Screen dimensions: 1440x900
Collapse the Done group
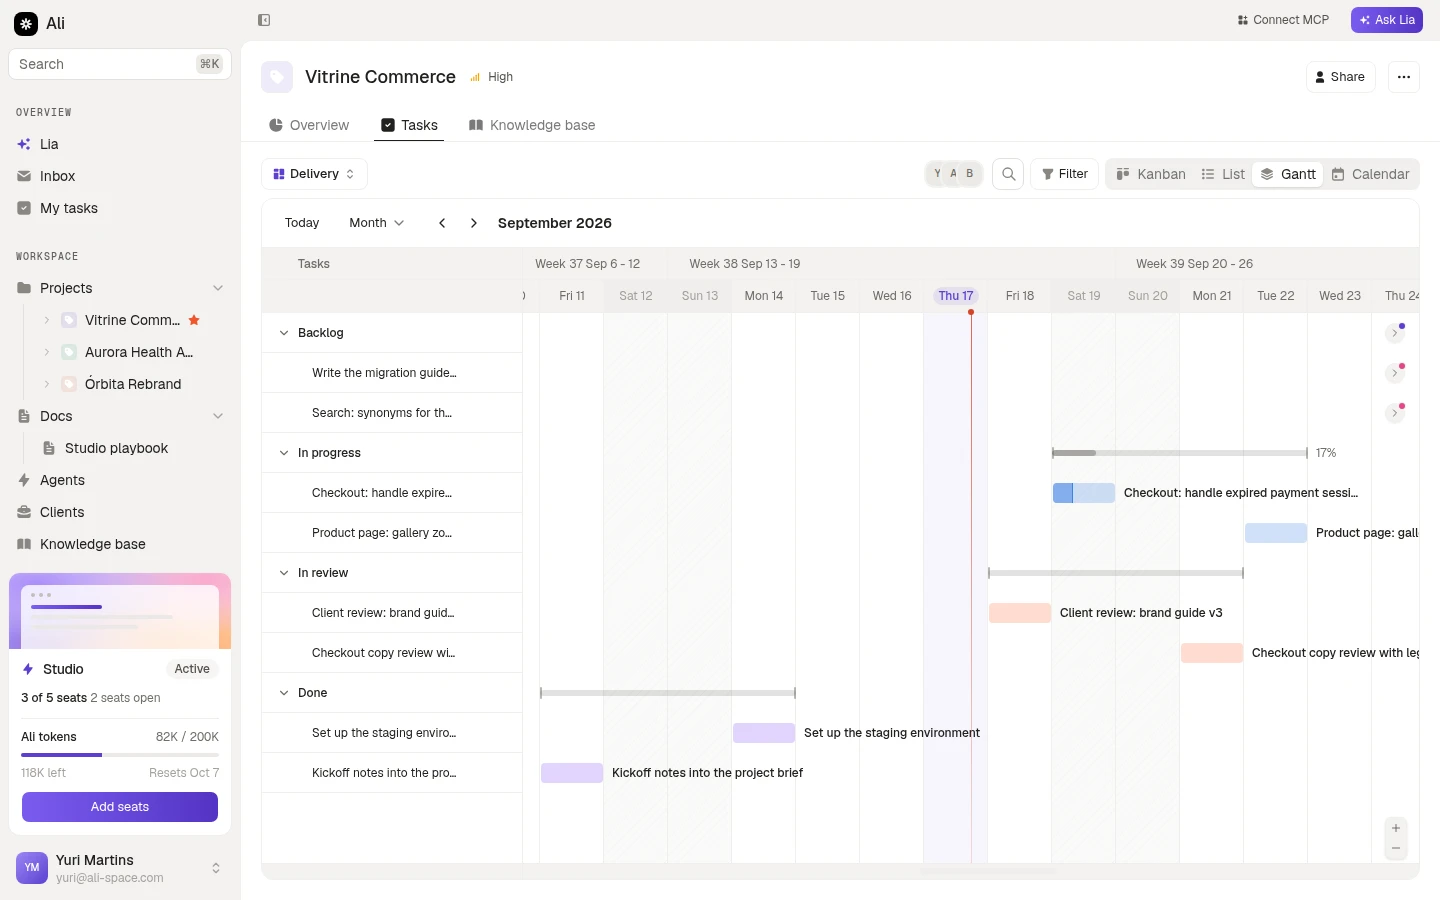coord(284,693)
